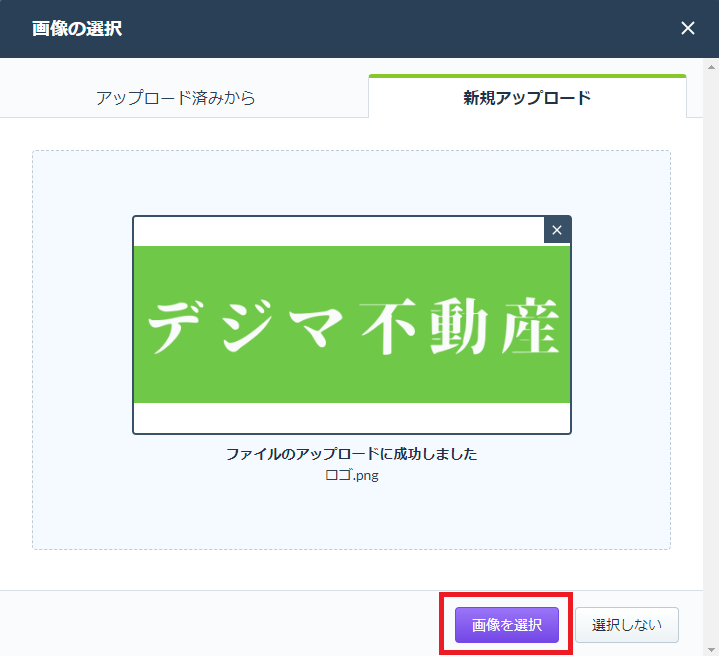
Task: Remove the uploaded logo image via its X
Action: 557,230
